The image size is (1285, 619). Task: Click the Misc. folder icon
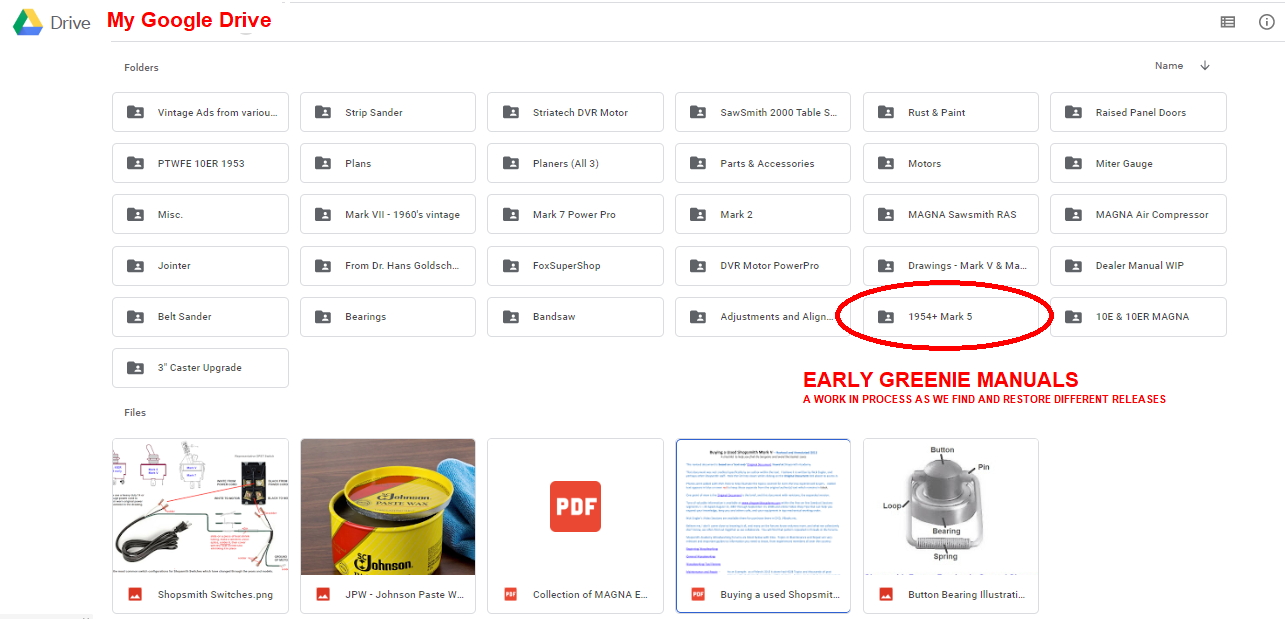[135, 214]
